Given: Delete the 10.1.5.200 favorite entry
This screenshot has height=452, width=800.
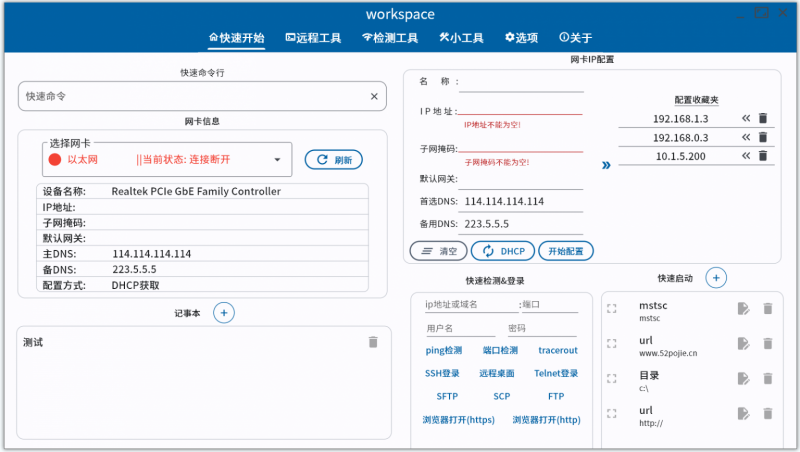Looking at the screenshot, I should [x=763, y=156].
